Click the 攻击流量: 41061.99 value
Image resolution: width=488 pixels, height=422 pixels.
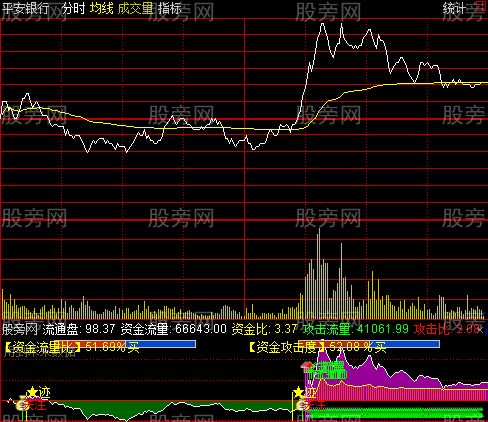pos(356,329)
